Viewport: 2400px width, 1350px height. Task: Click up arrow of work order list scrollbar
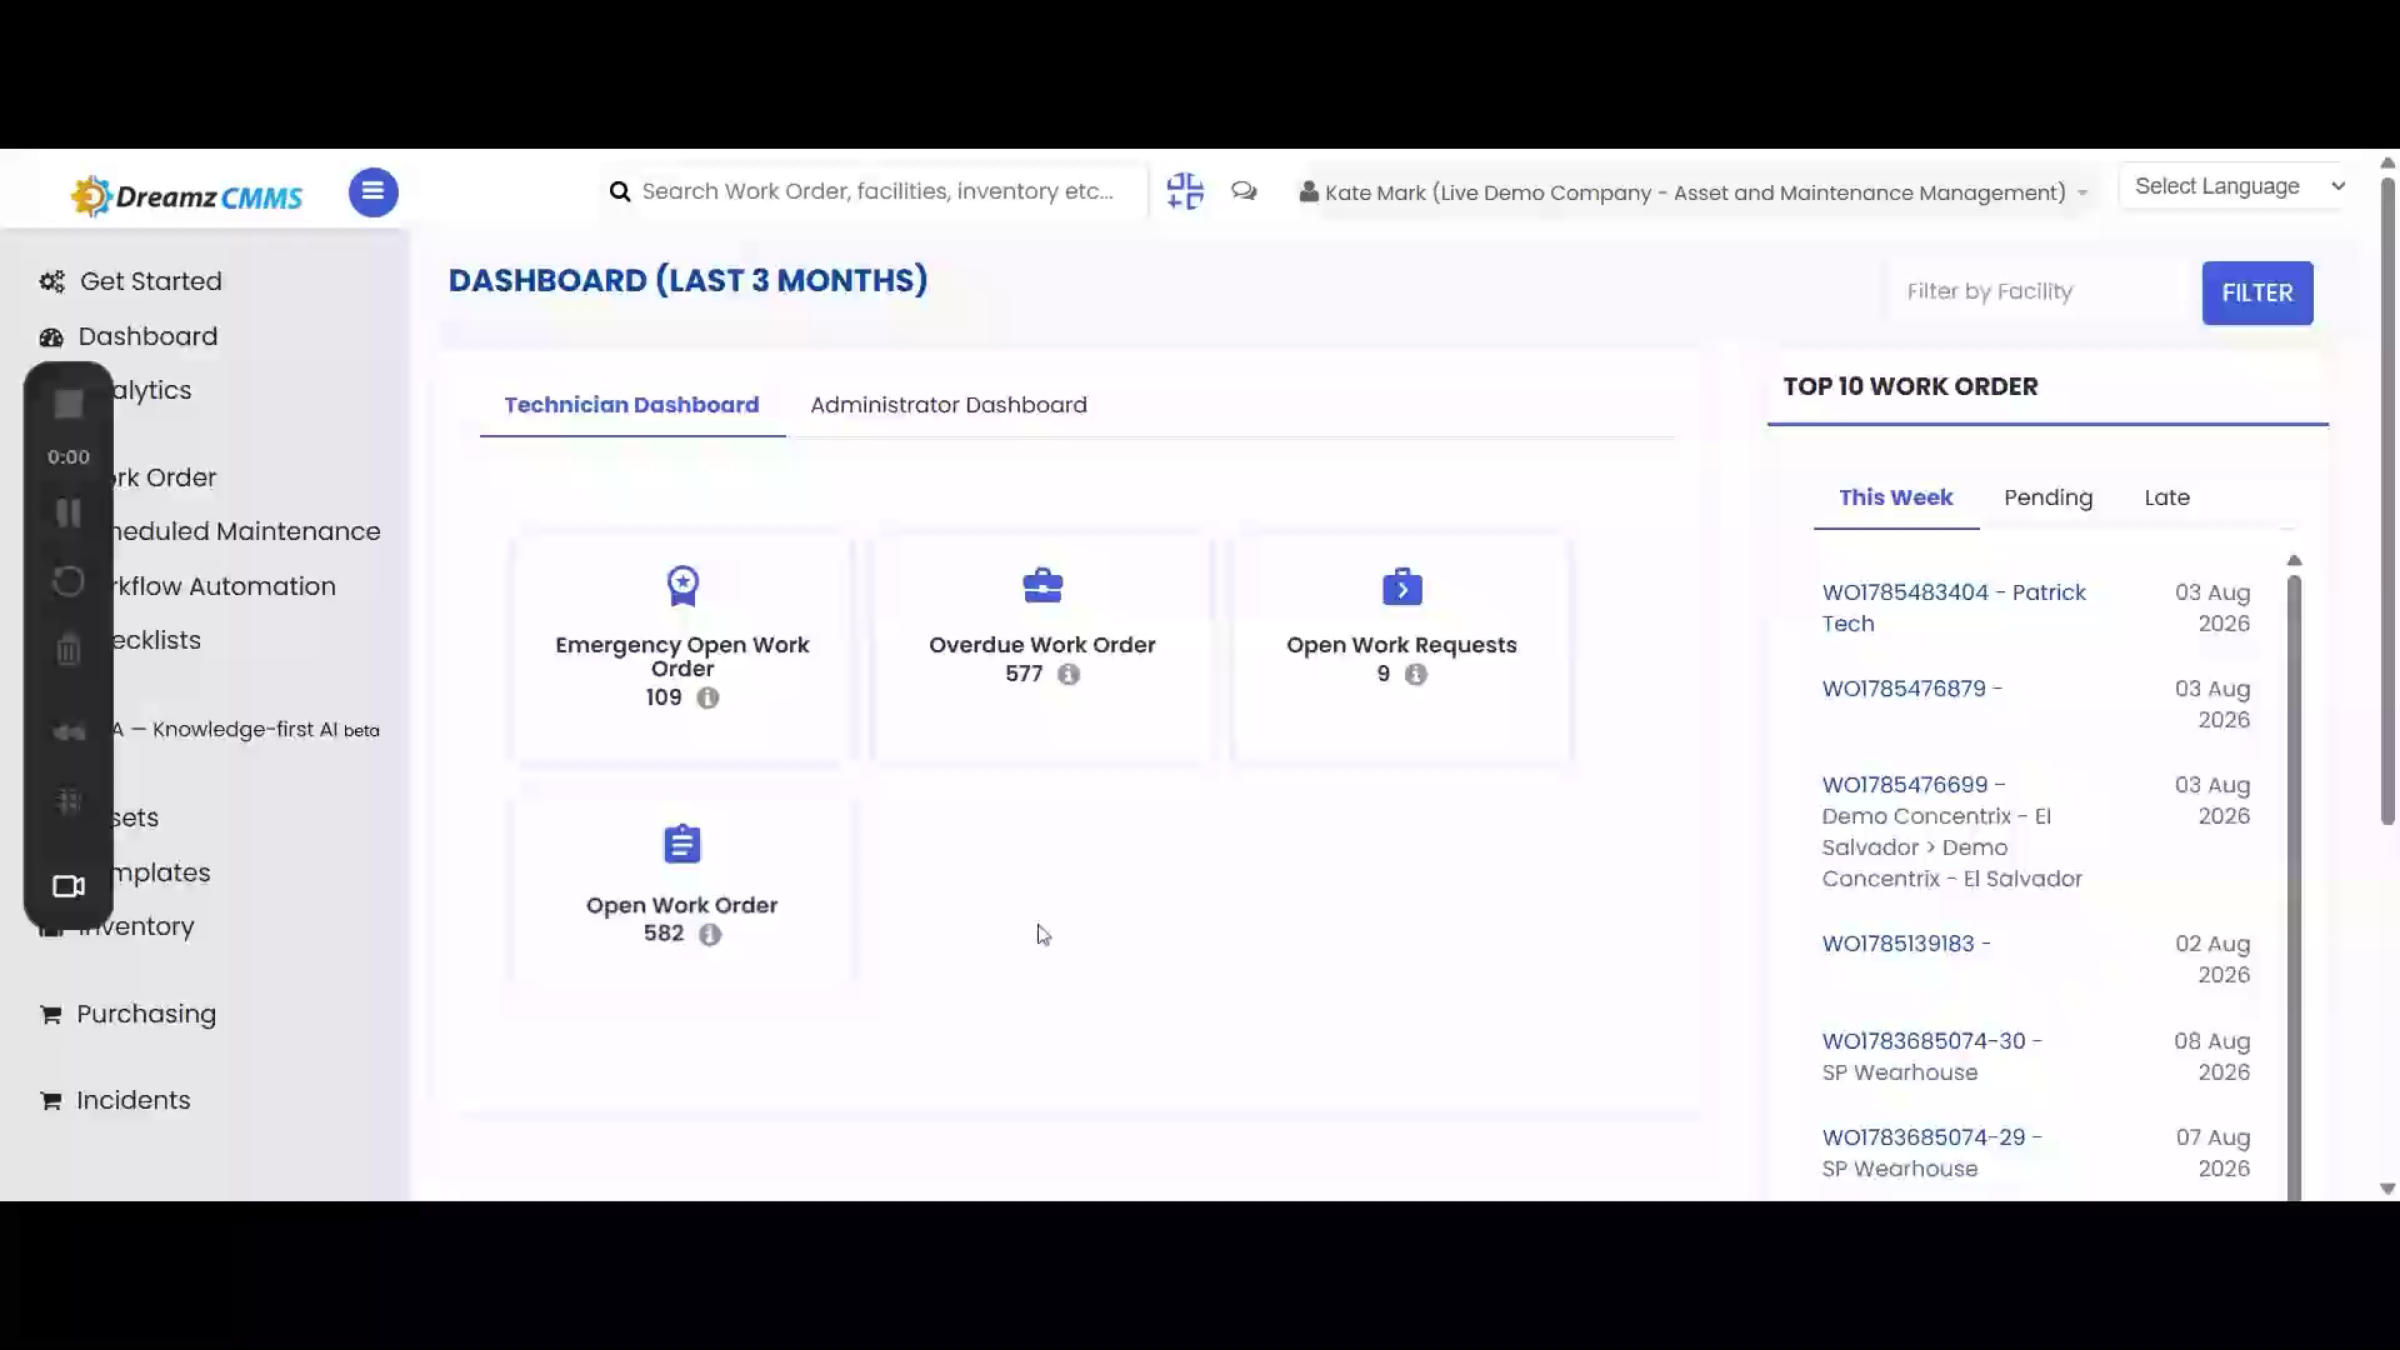click(x=2294, y=560)
